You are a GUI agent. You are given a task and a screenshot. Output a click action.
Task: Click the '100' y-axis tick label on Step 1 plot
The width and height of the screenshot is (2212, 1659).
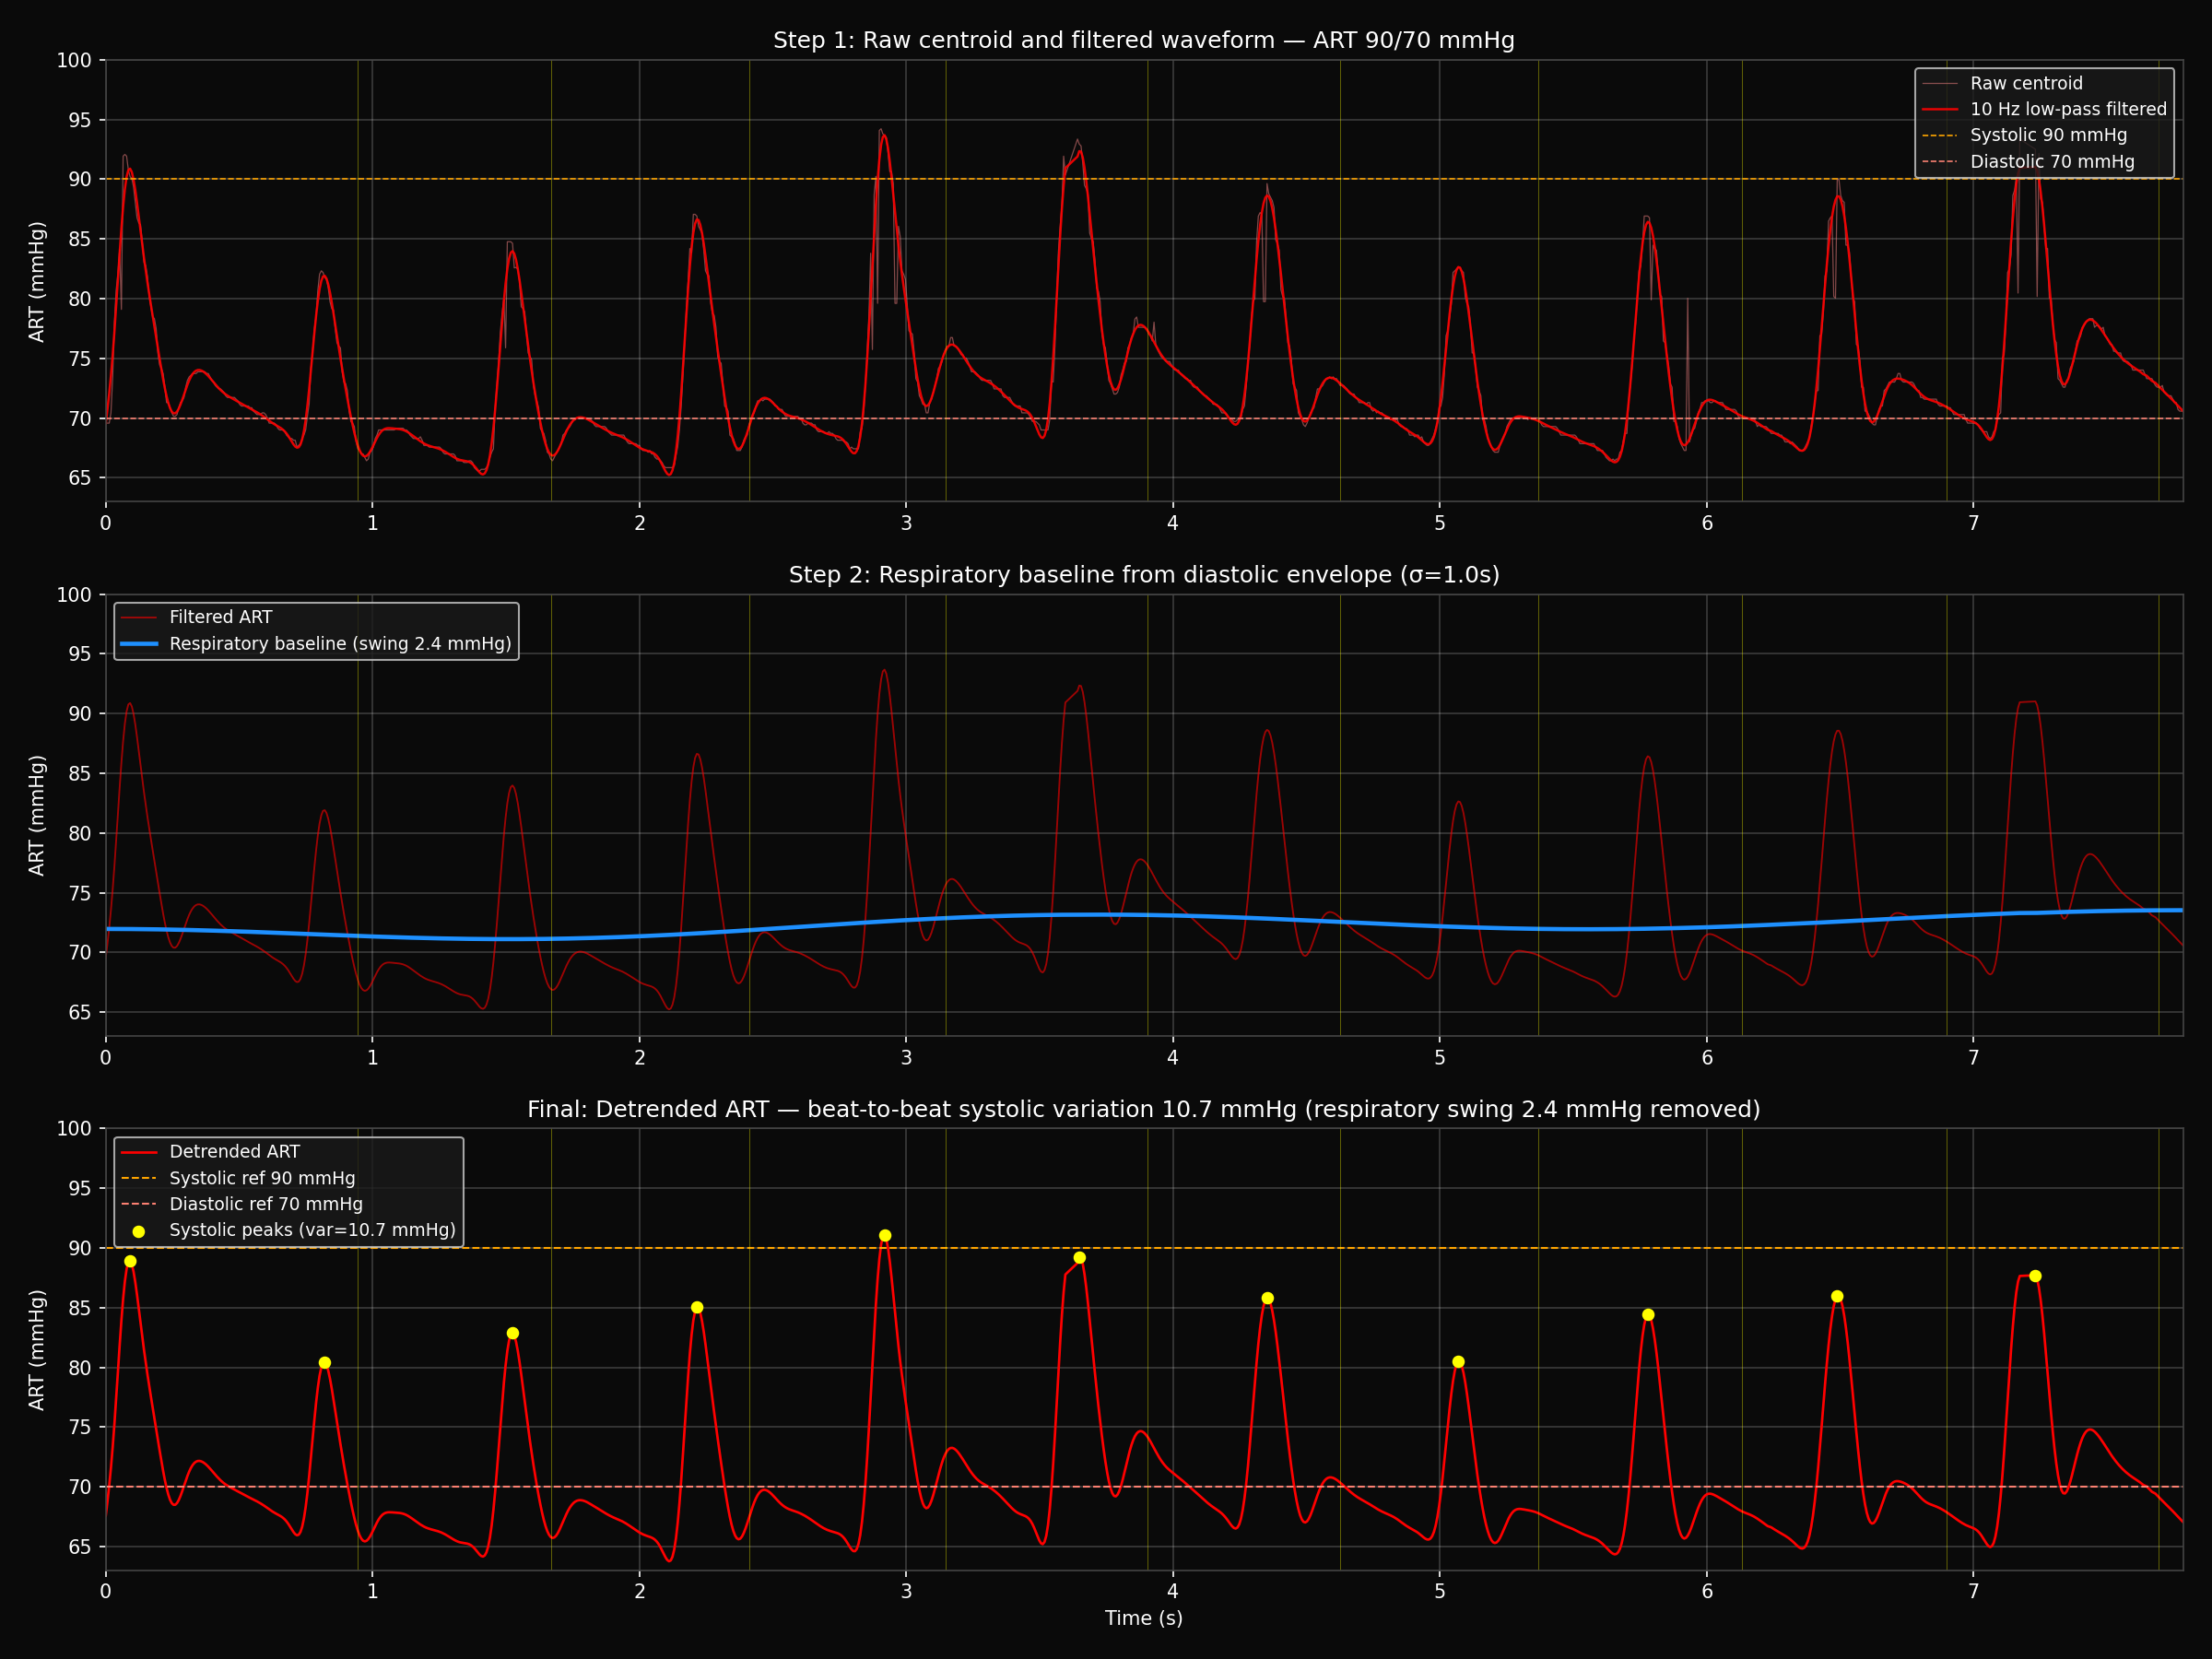pos(74,60)
